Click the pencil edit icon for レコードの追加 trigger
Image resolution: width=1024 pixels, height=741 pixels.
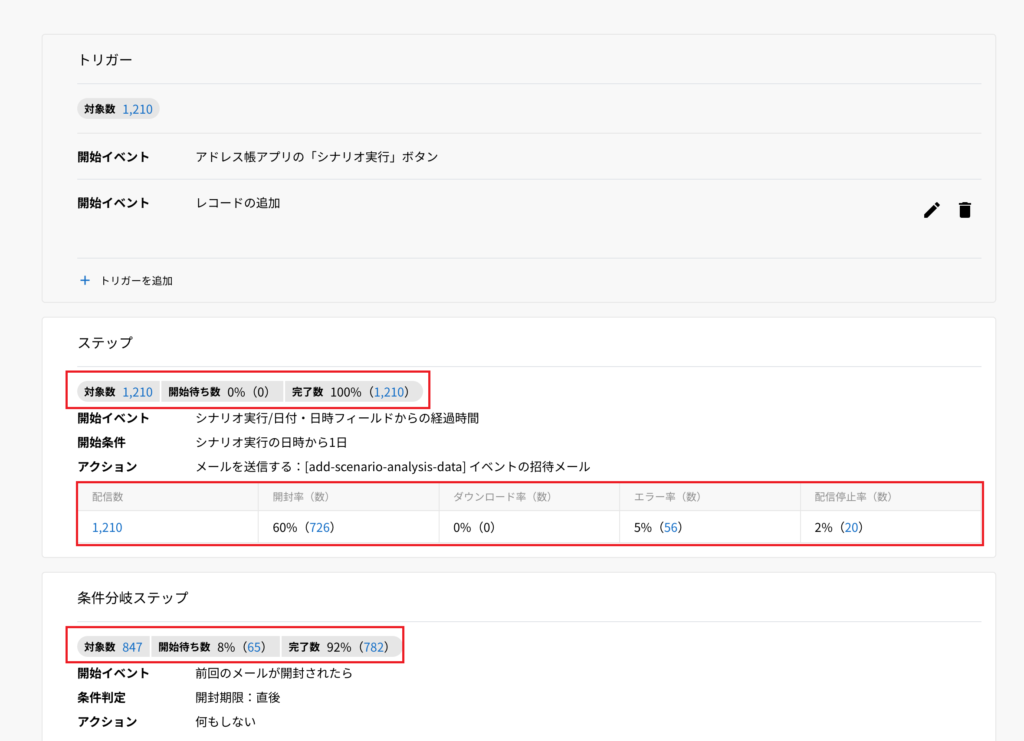point(931,210)
